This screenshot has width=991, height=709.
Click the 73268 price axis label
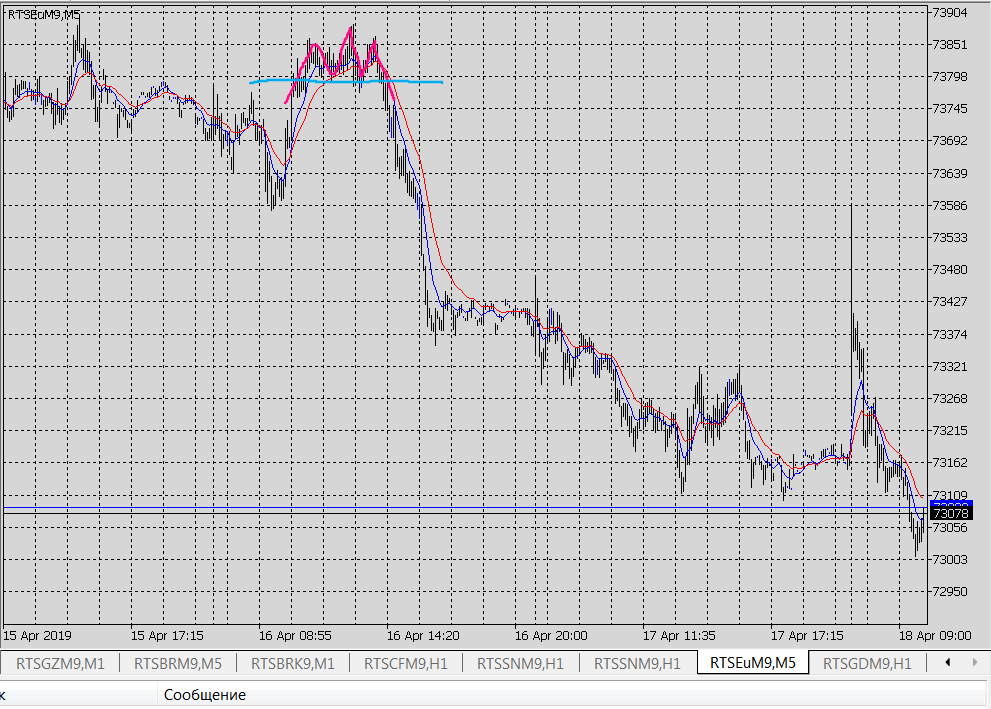coord(950,399)
